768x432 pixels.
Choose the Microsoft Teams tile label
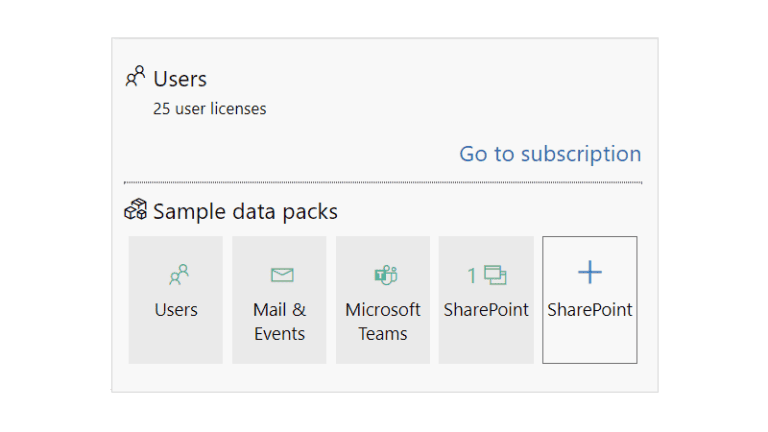click(x=383, y=322)
